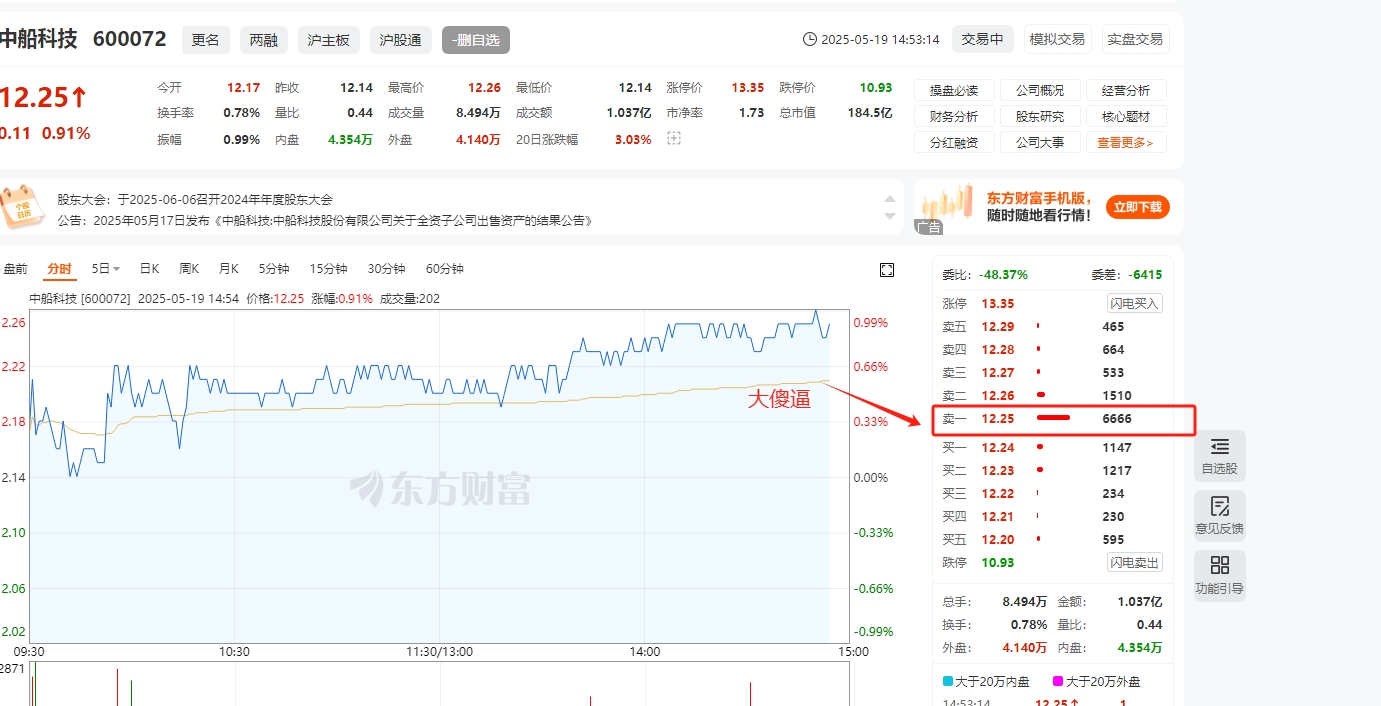Click the 沪股通 tag button
The image size is (1381, 706).
(401, 40)
